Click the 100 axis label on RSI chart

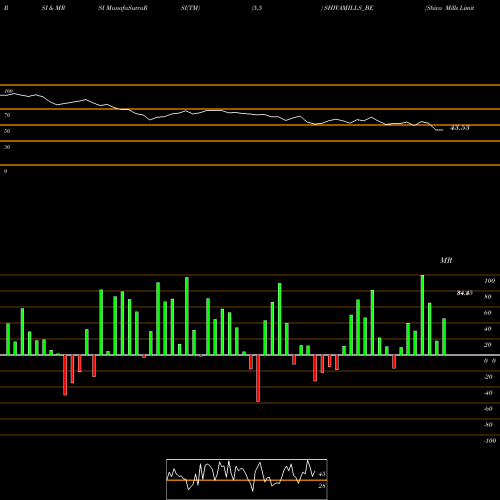pos(9,91)
